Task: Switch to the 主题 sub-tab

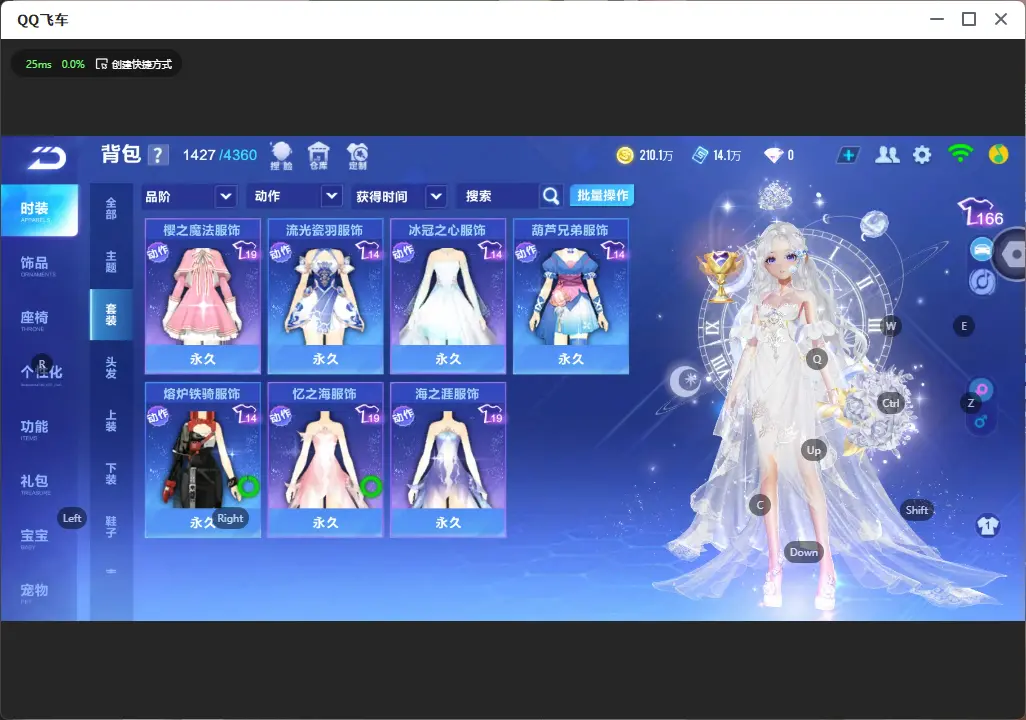Action: tap(111, 262)
